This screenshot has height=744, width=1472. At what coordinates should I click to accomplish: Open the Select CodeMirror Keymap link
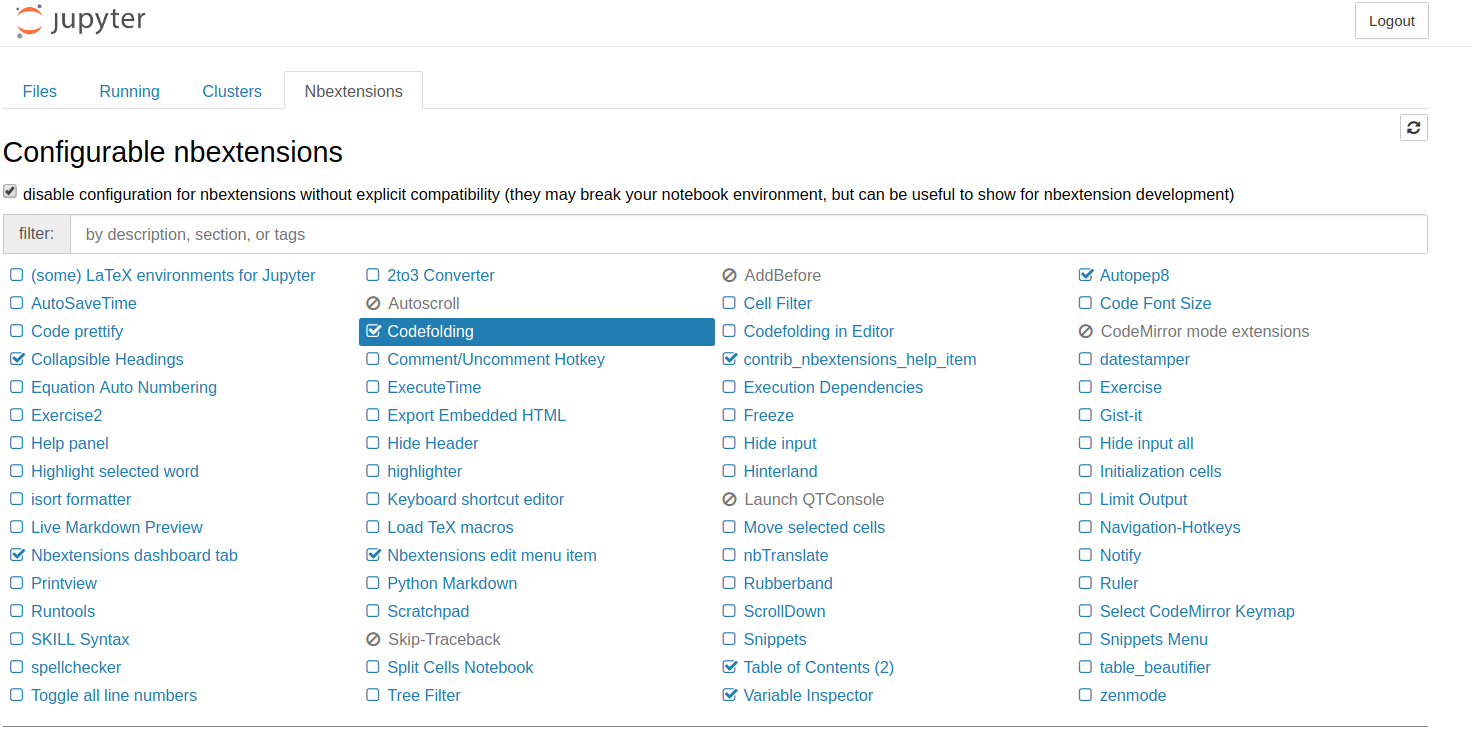[x=1197, y=611]
